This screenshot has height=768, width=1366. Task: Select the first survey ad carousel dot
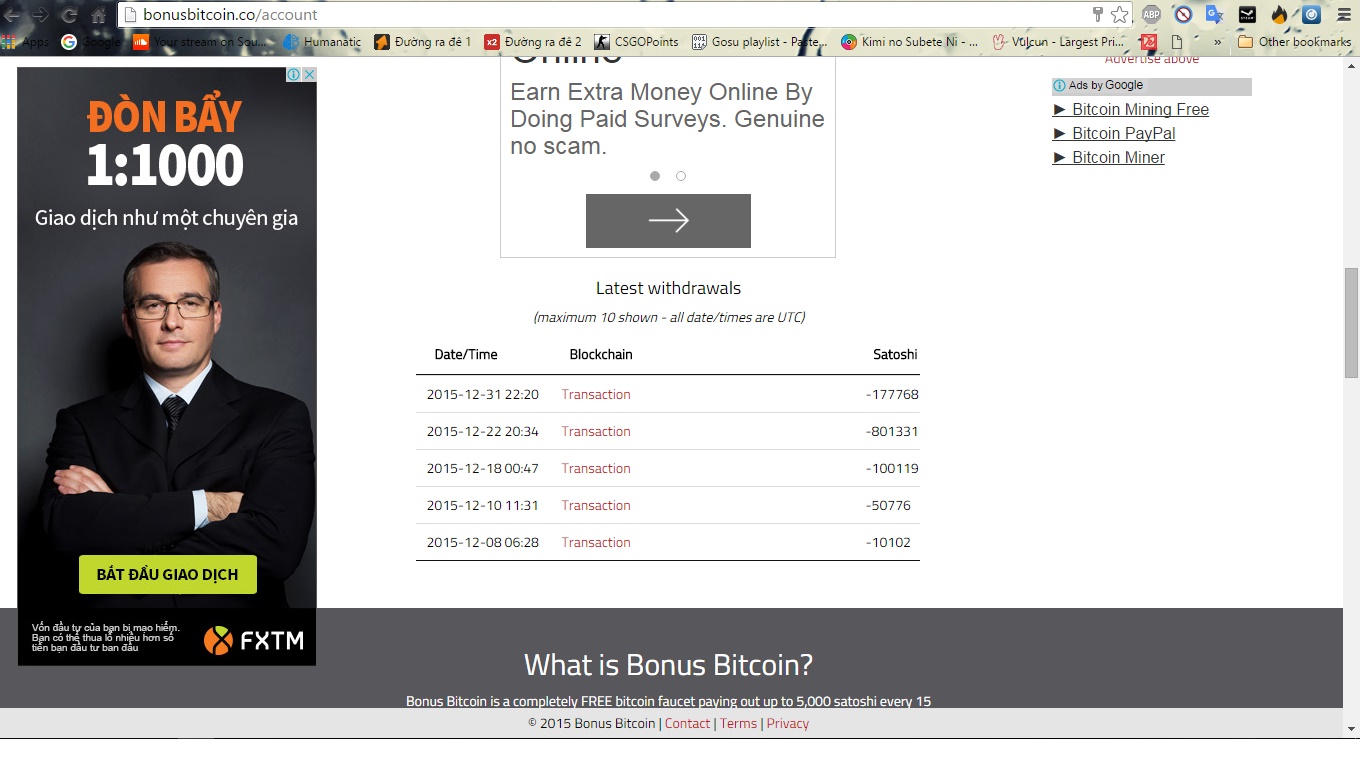click(655, 176)
